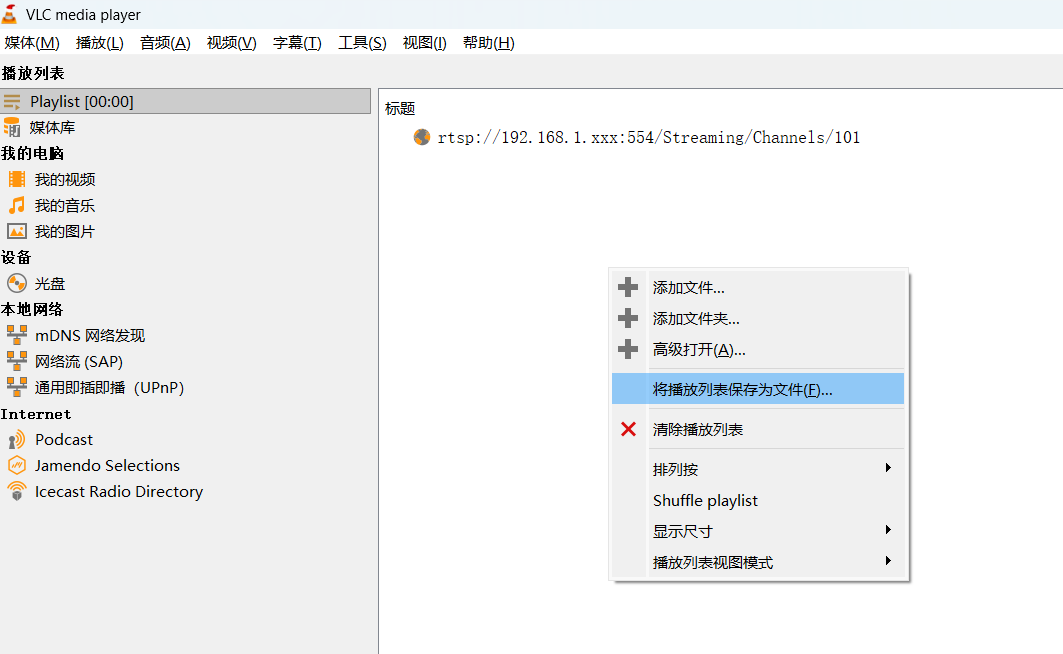Open 我的视频 in sidebar

(x=65, y=179)
